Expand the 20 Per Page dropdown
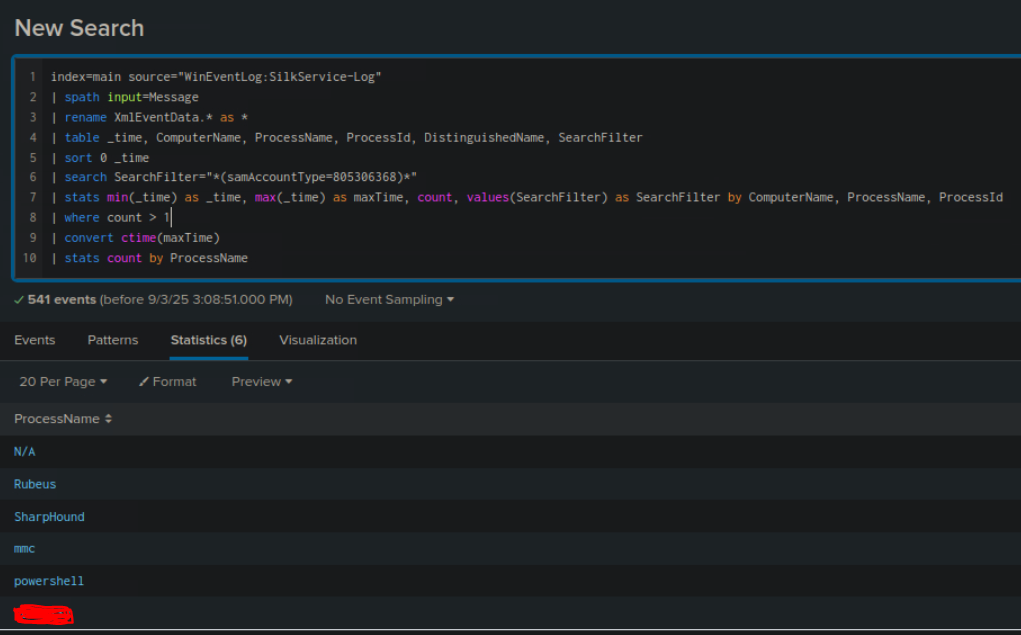Image resolution: width=1021 pixels, height=635 pixels. [x=63, y=382]
